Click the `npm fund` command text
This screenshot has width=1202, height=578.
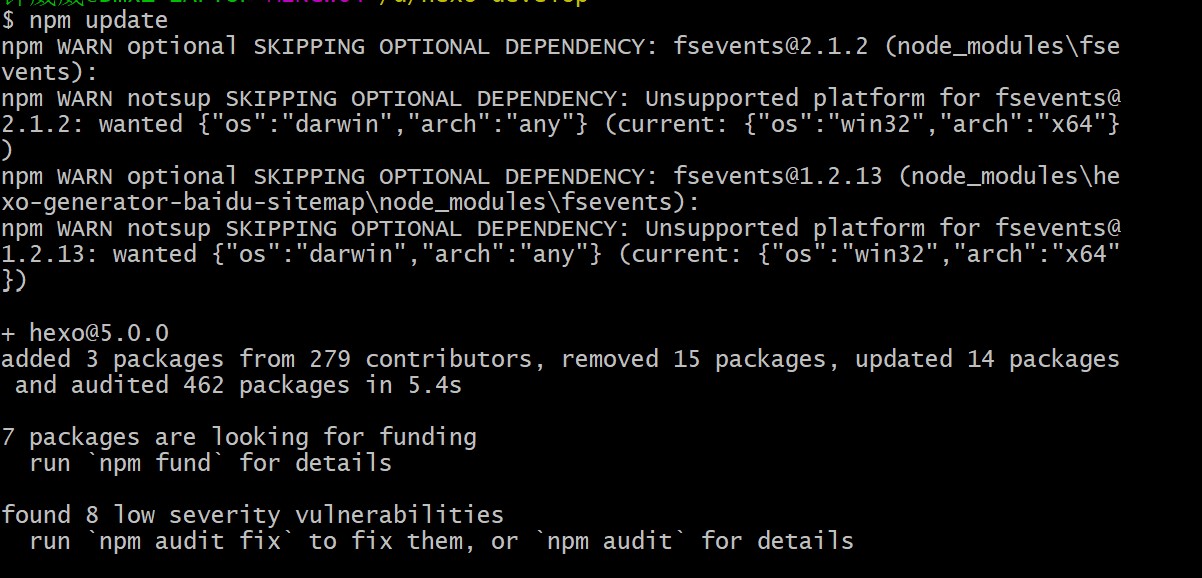pos(154,462)
